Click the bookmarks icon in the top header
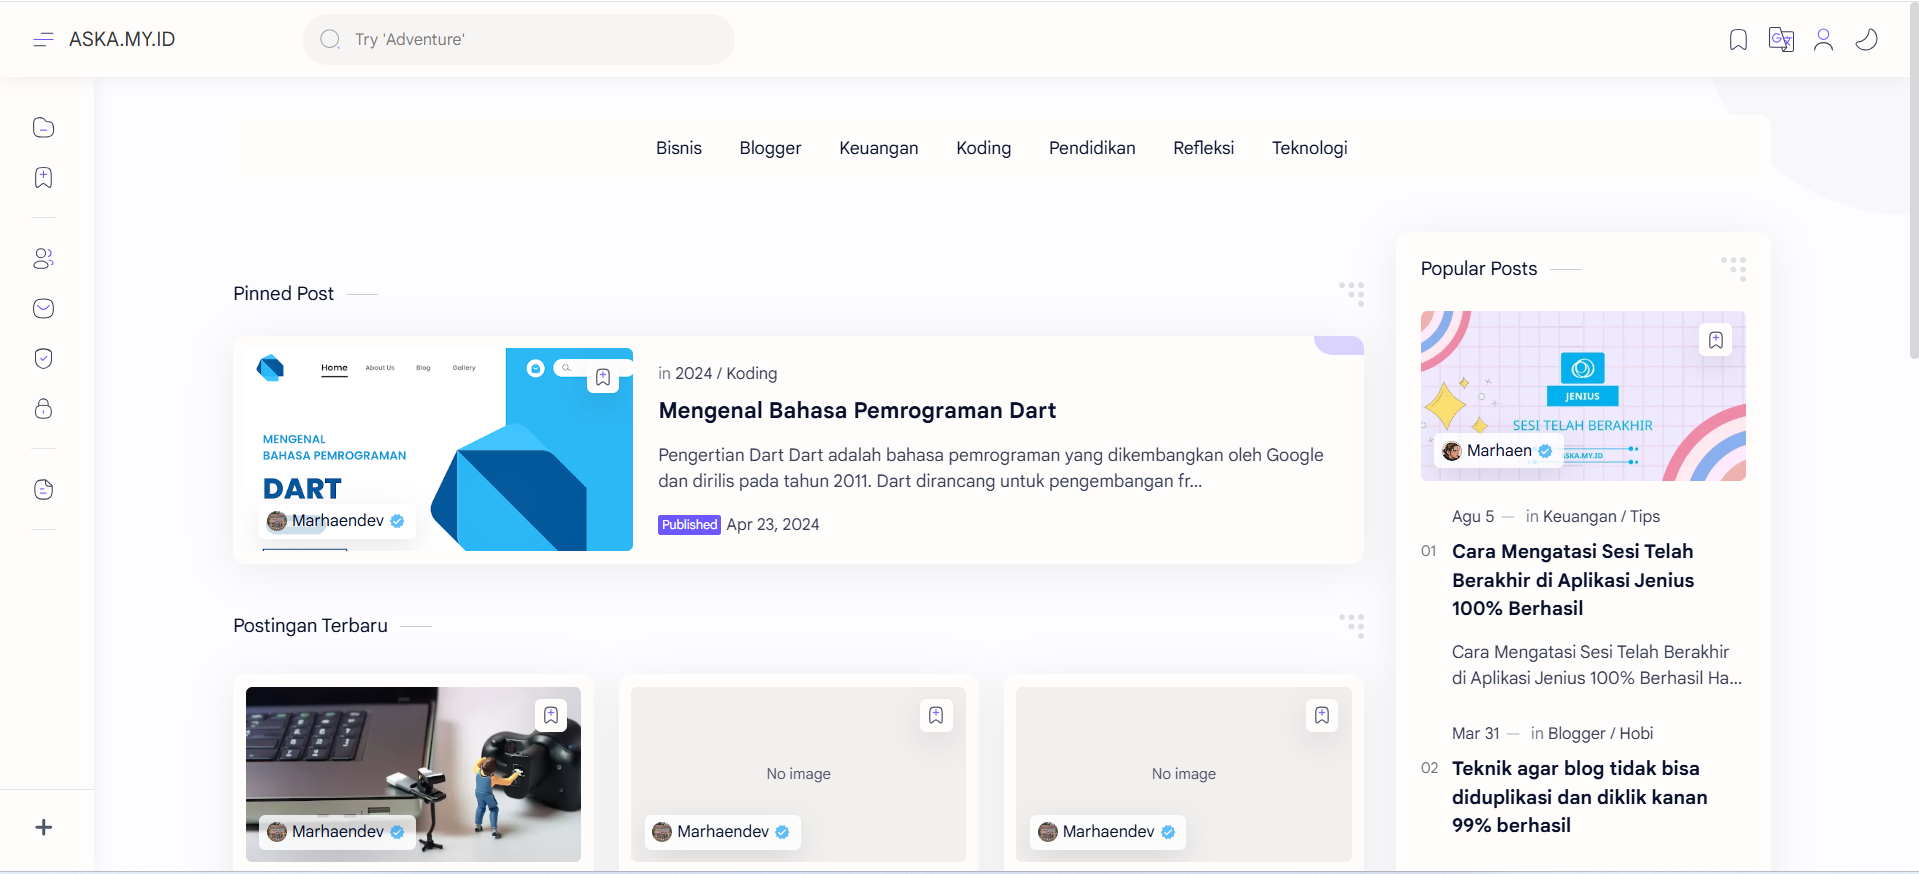Screen dimensions: 1919x874 tap(1738, 40)
